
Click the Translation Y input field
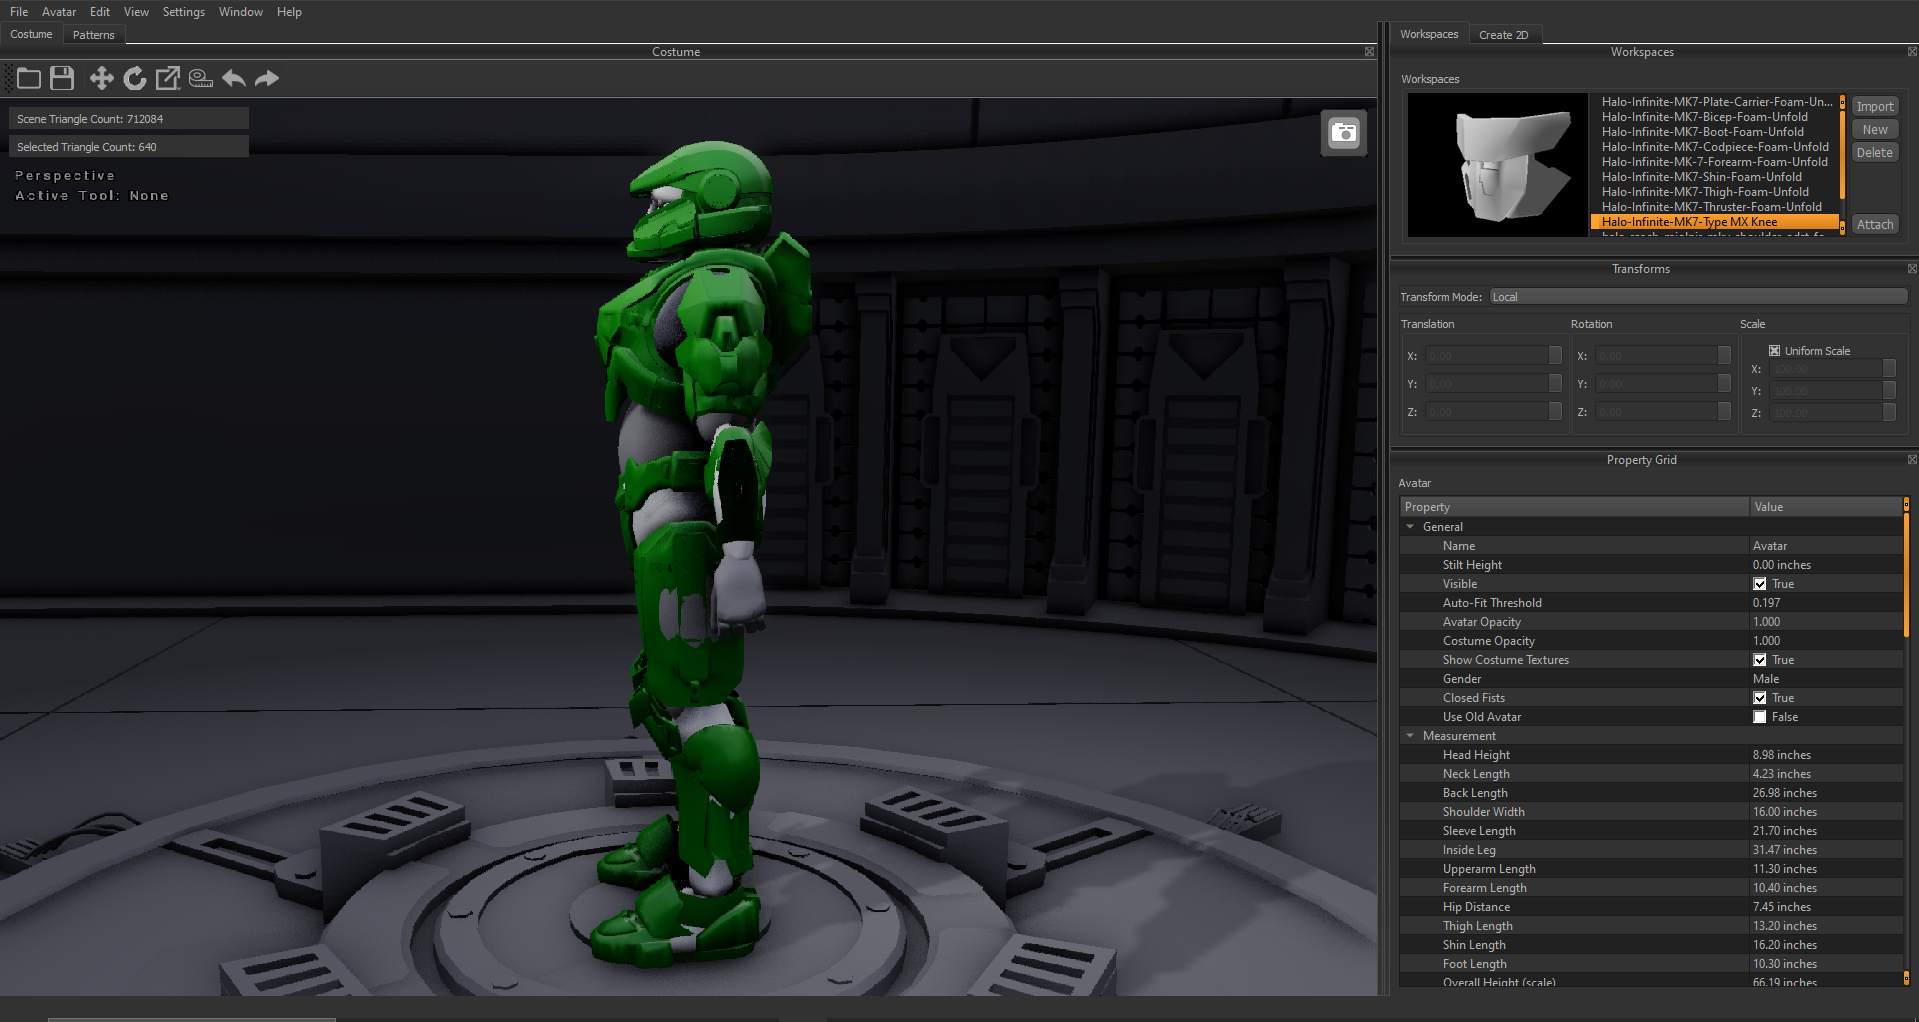(x=1487, y=384)
